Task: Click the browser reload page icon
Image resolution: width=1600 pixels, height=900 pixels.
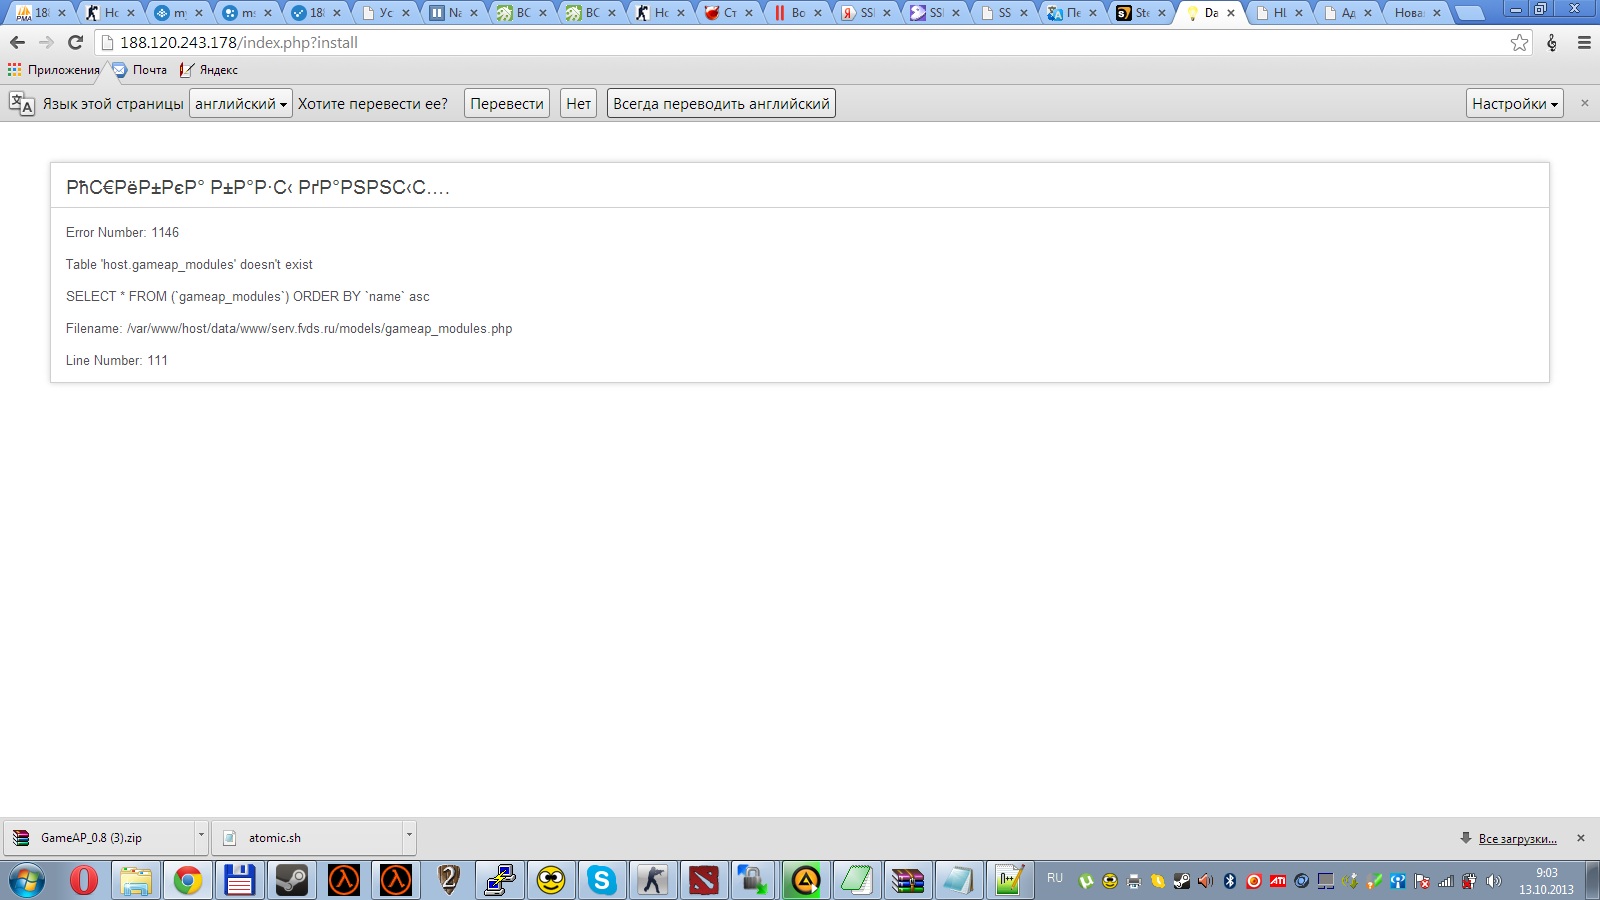Action: point(75,42)
